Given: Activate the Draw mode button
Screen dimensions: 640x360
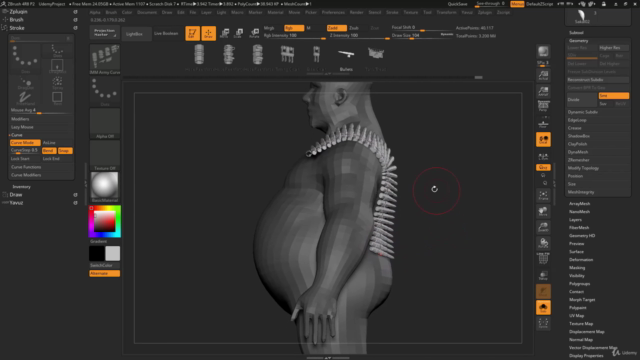Looking at the screenshot, I should pyautogui.click(x=209, y=33).
